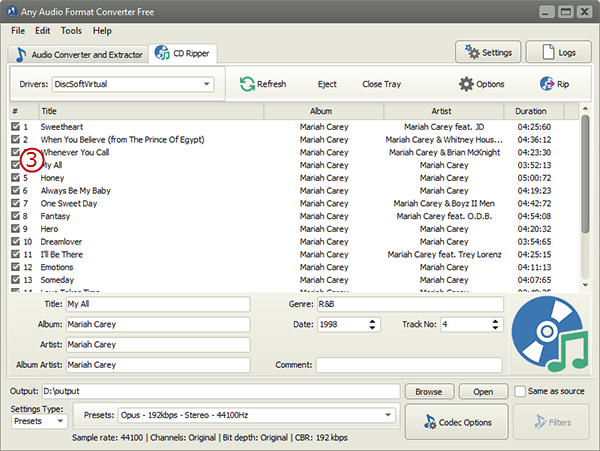Sort by the # column header
The height and width of the screenshot is (451, 600).
[x=24, y=111]
